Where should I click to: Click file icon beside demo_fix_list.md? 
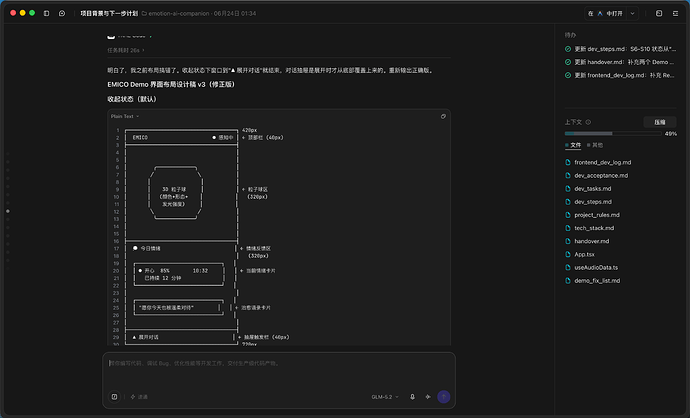click(x=568, y=281)
